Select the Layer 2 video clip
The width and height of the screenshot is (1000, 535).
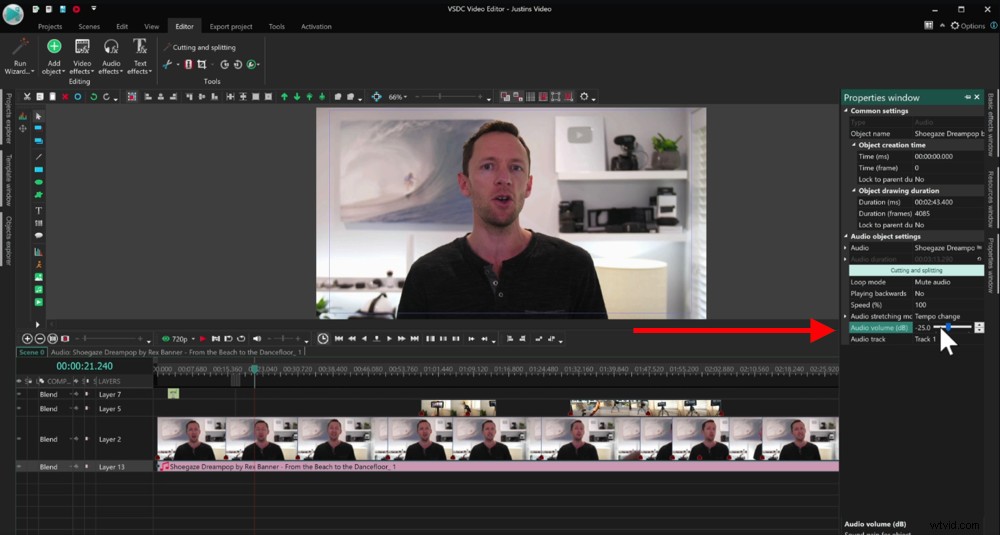pos(497,439)
